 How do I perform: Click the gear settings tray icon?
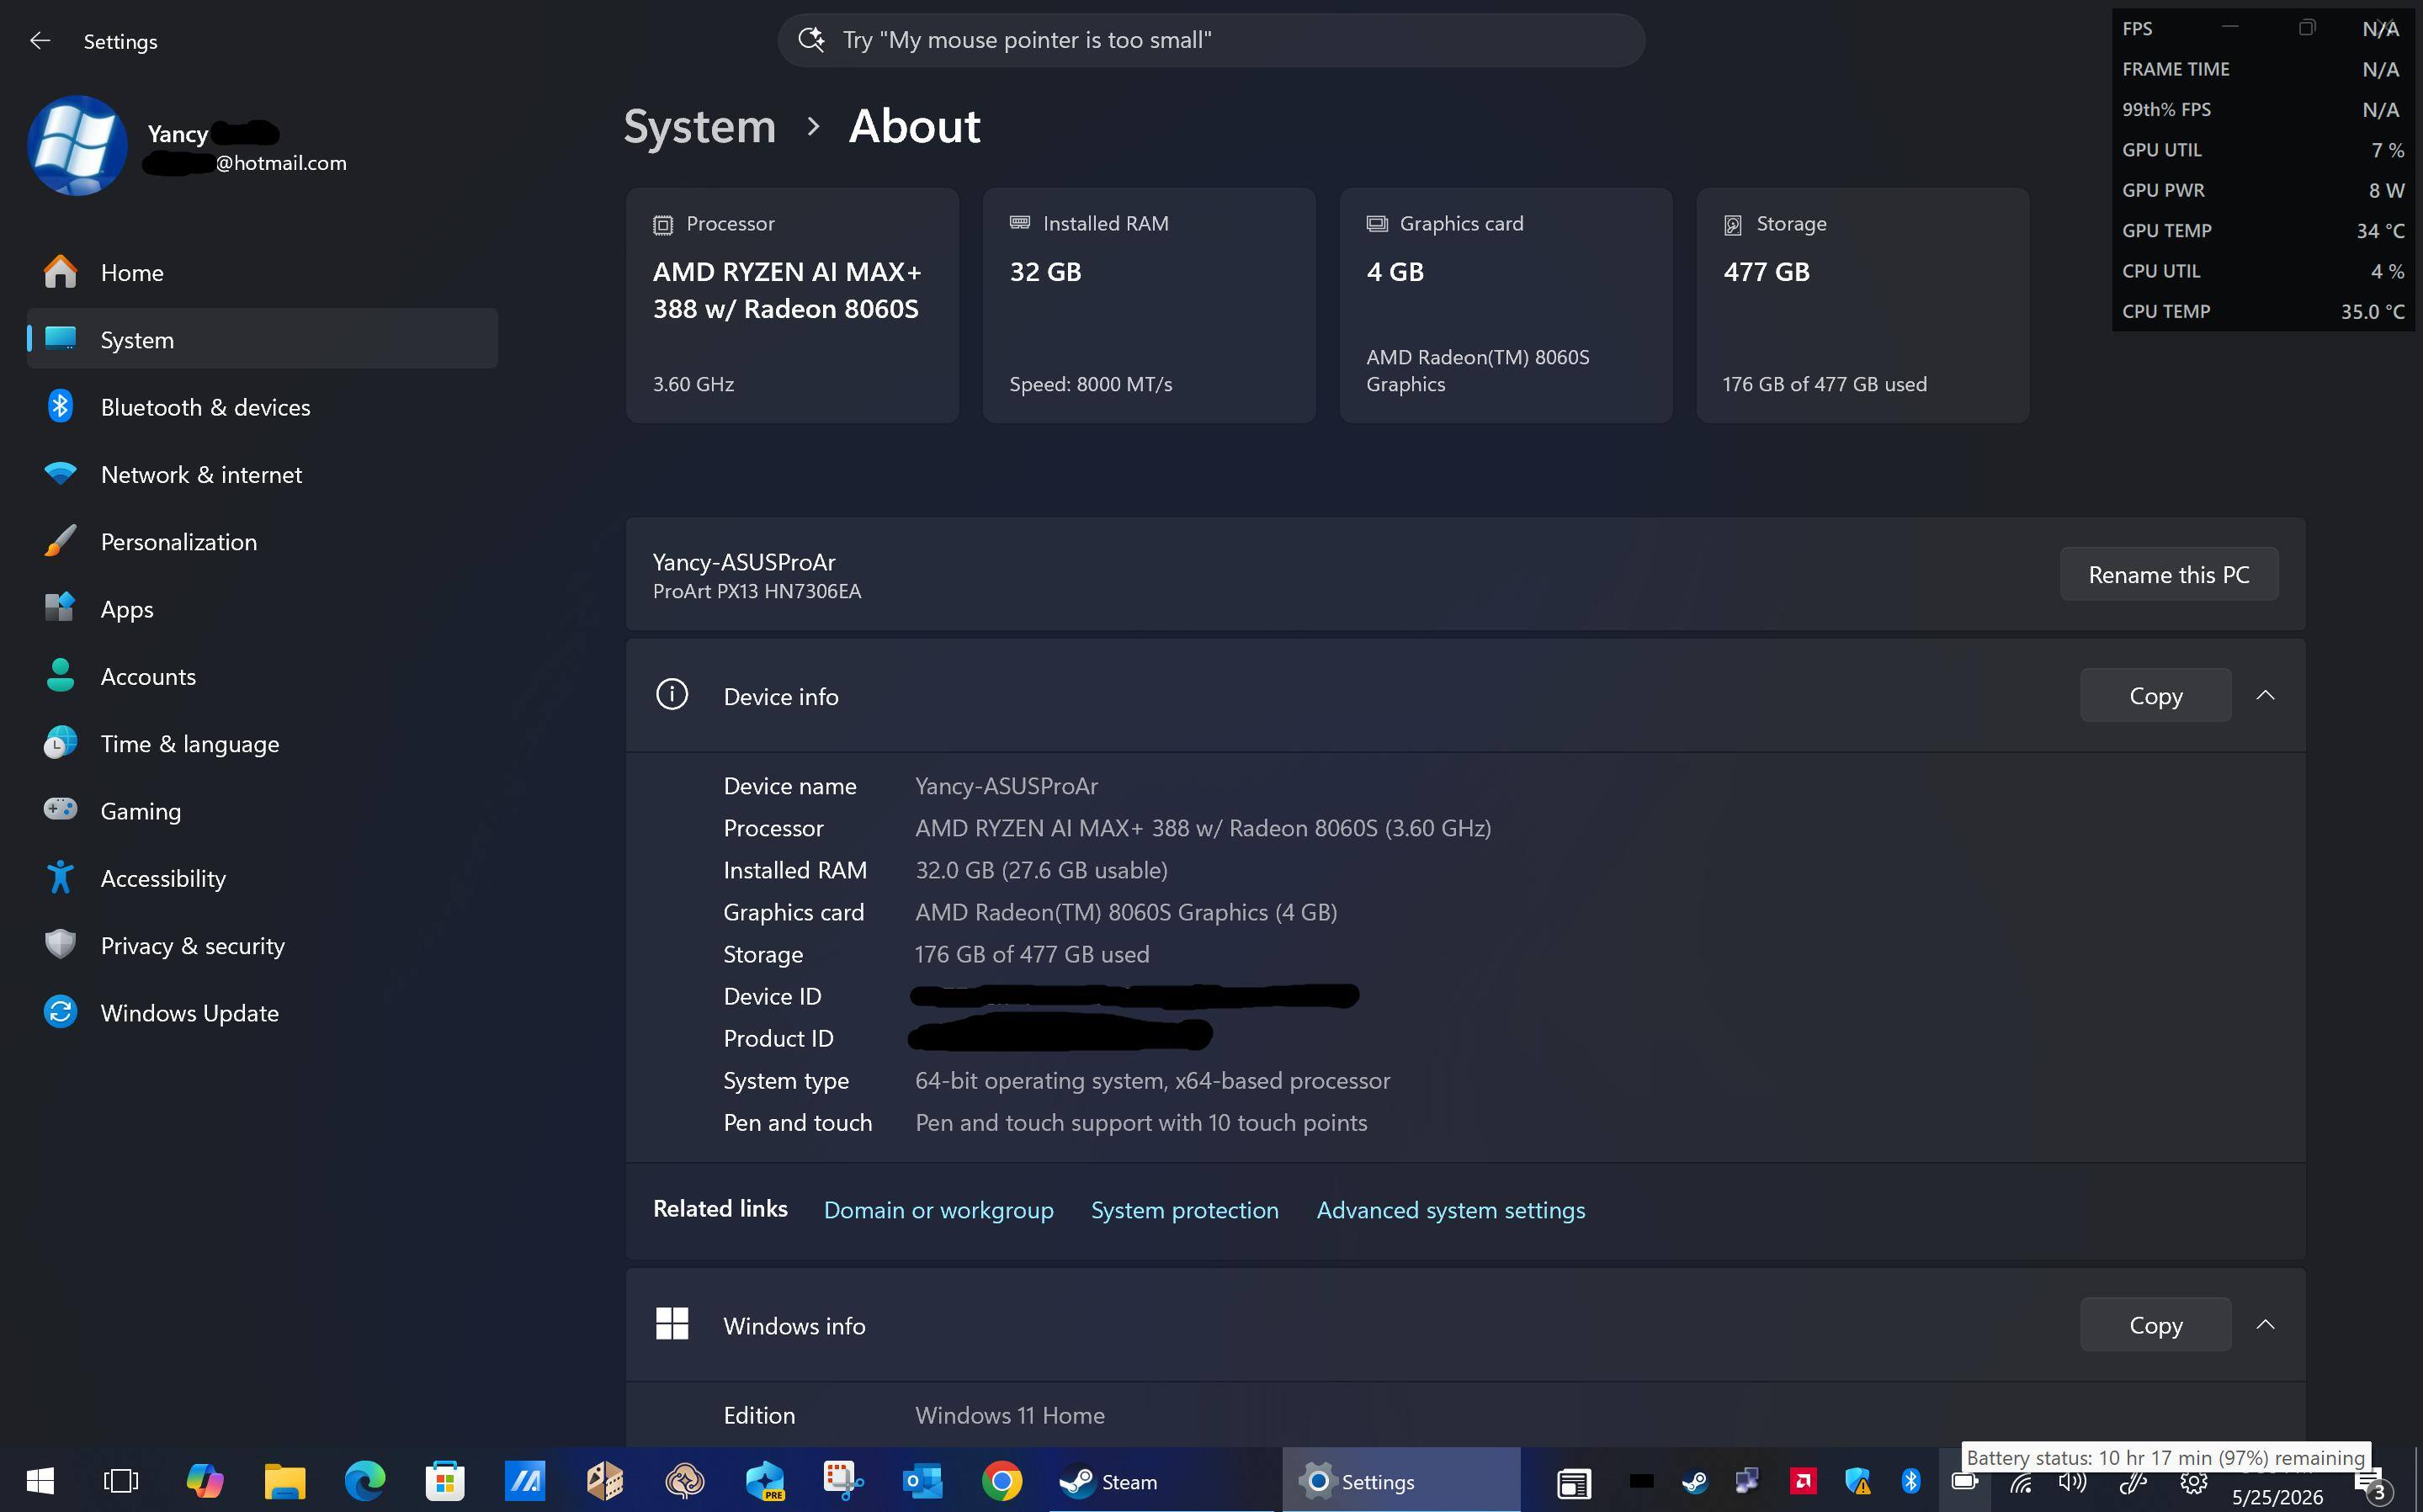[x=2194, y=1482]
